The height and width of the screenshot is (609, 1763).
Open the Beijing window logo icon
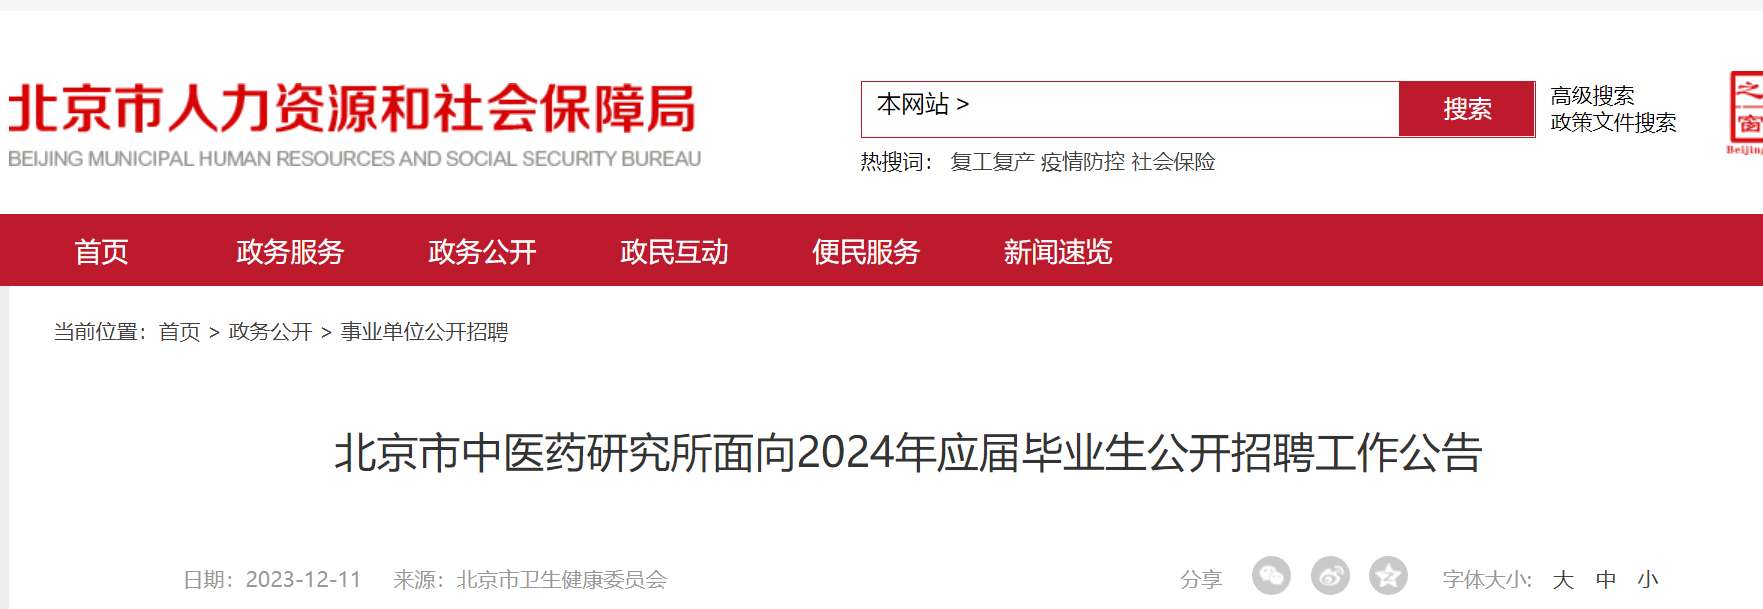1746,111
